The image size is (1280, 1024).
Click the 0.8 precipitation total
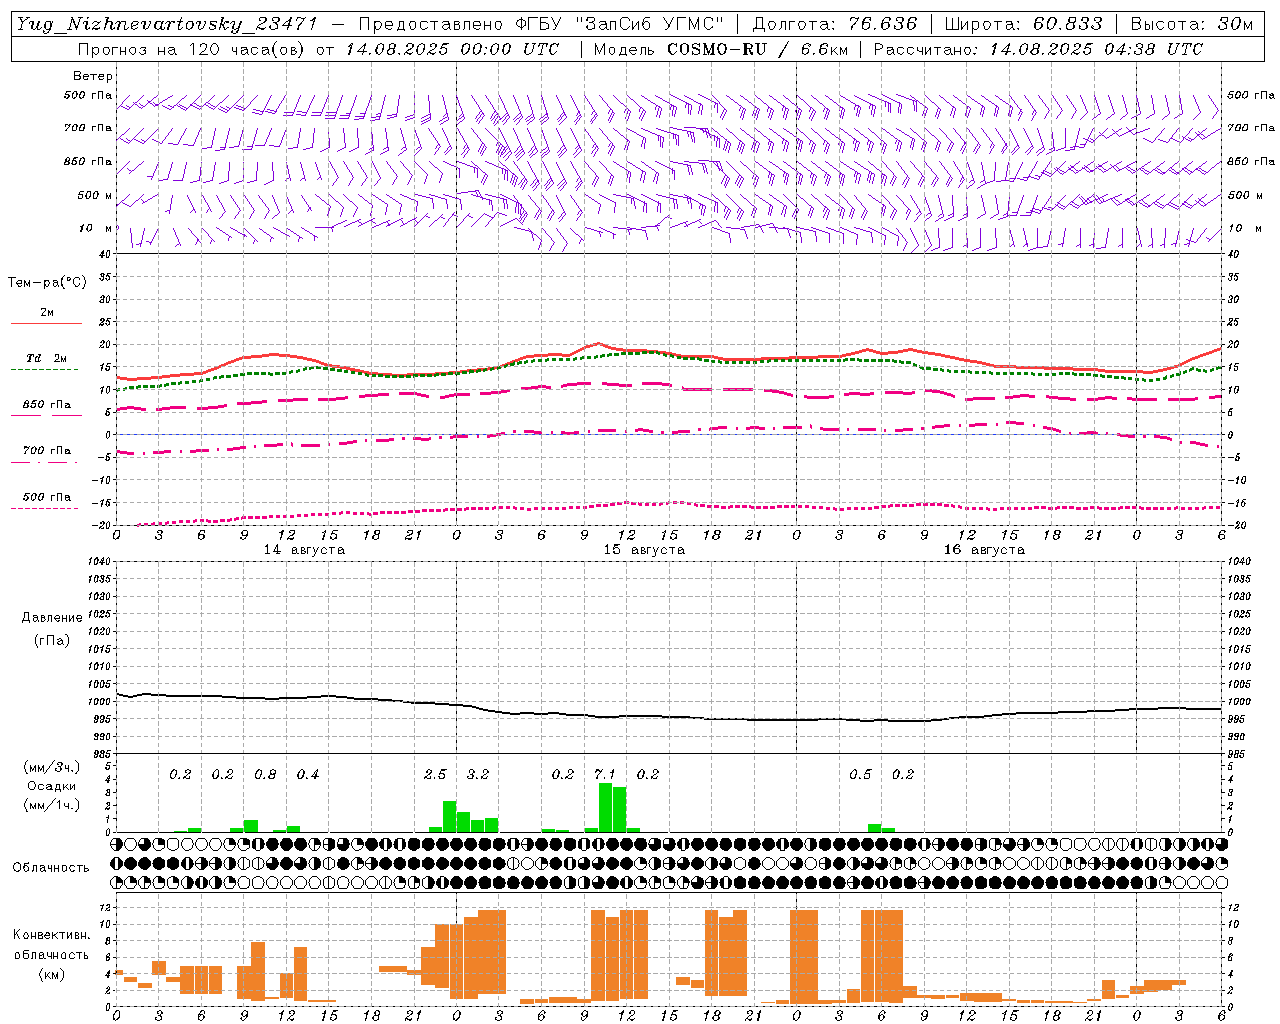tap(265, 775)
